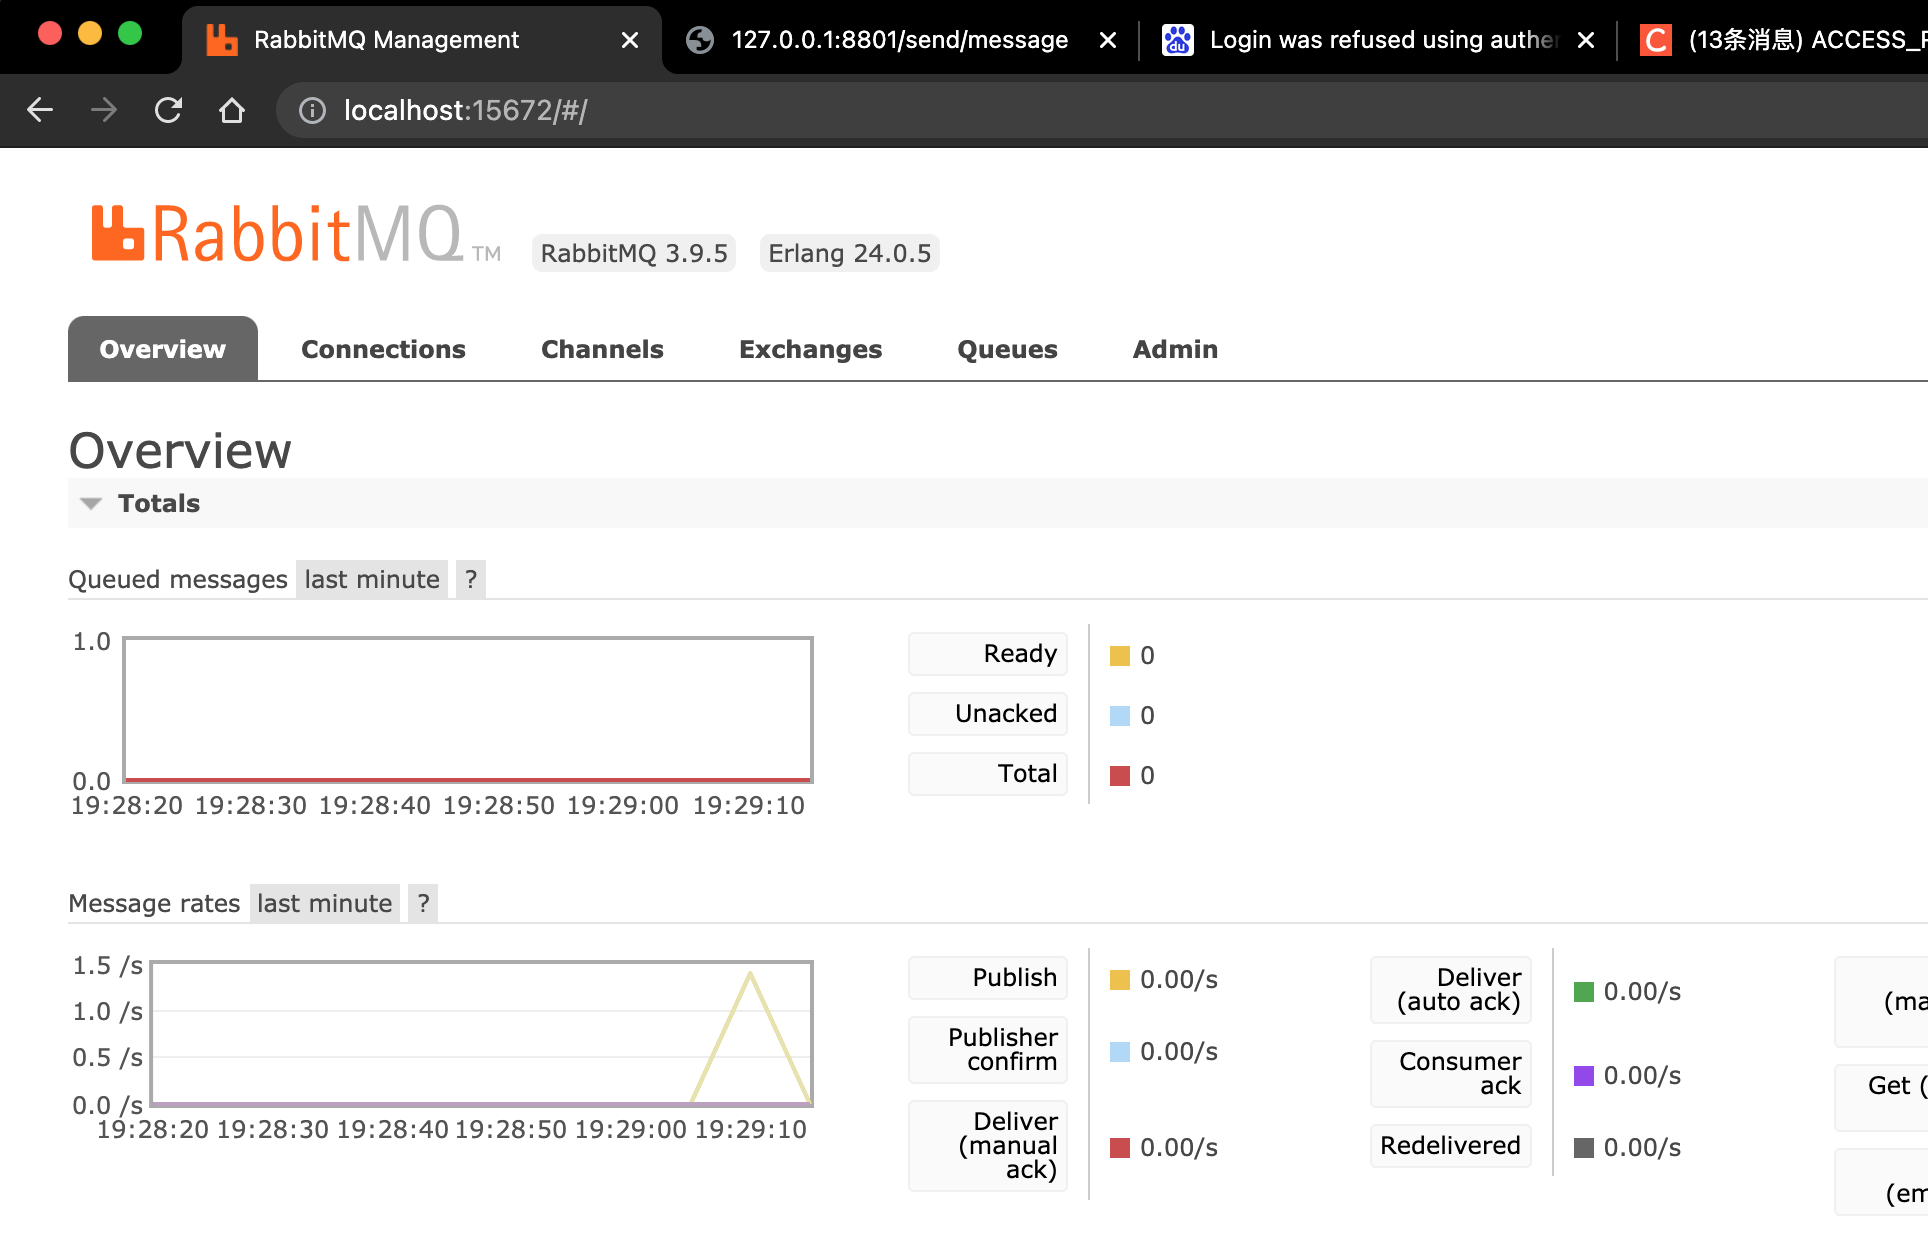Click the address bar URL localhost:15672
Screen dimensions: 1928x1250
point(465,110)
